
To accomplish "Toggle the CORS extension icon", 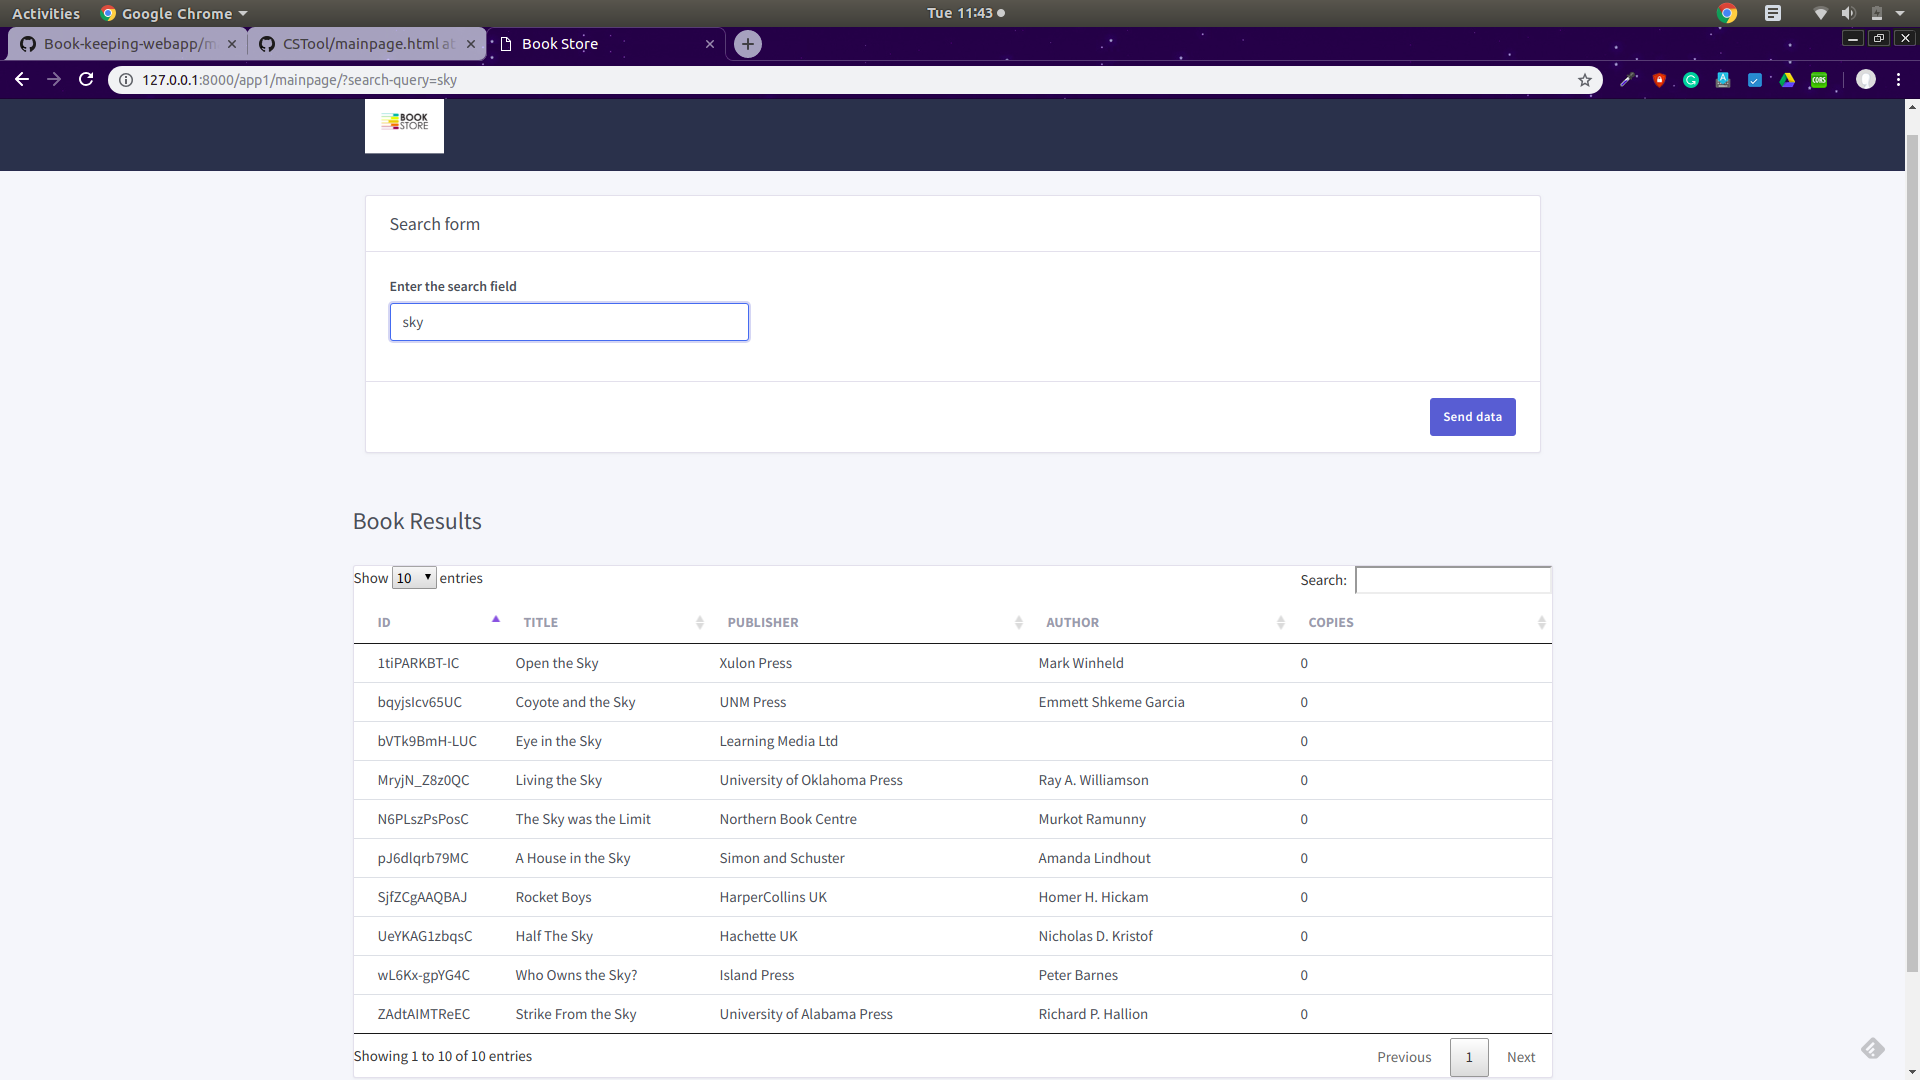I will pyautogui.click(x=1819, y=80).
